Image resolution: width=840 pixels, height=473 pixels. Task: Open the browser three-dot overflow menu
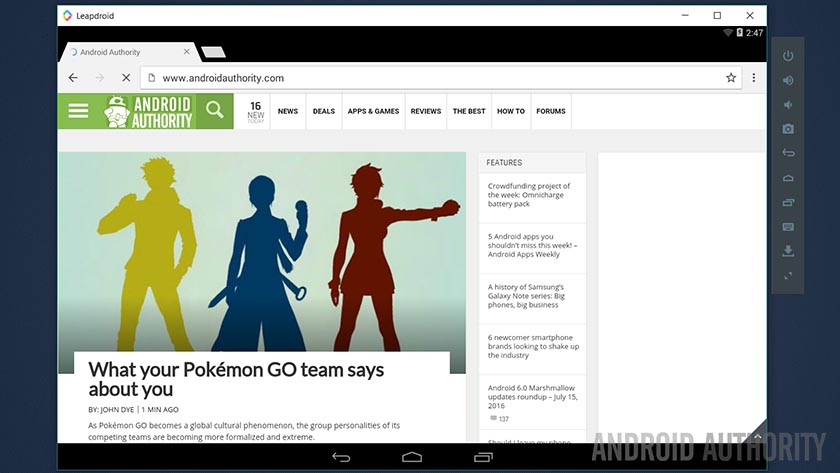pos(754,78)
